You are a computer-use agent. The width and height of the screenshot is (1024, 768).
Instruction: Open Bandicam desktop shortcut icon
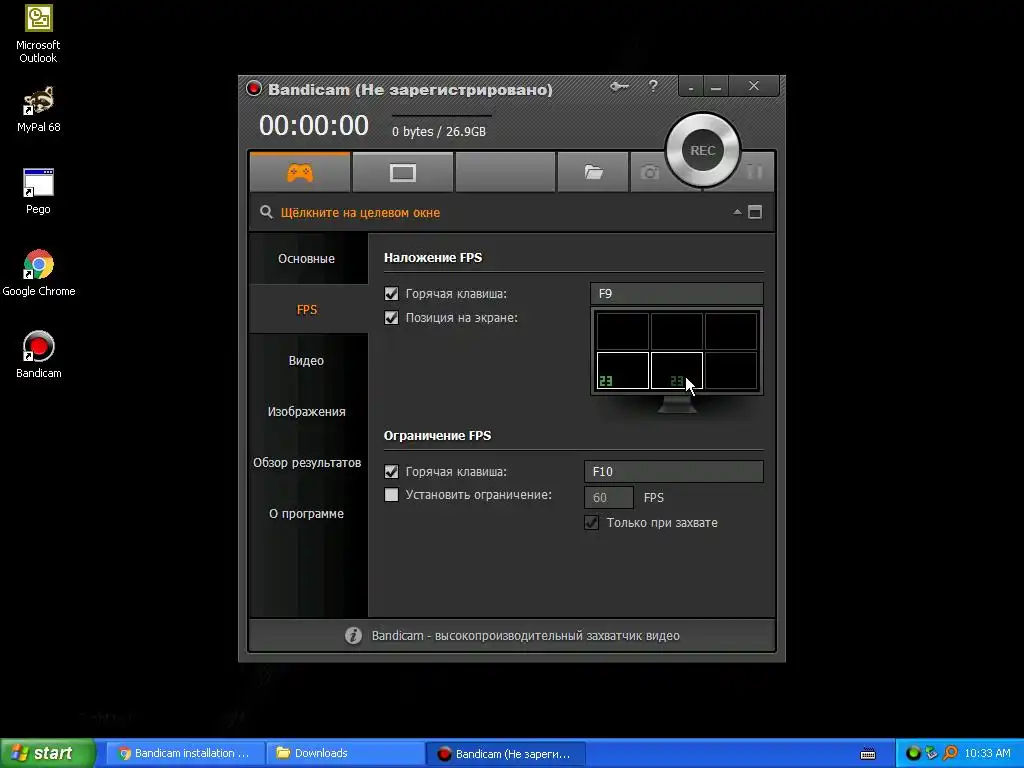click(x=39, y=355)
